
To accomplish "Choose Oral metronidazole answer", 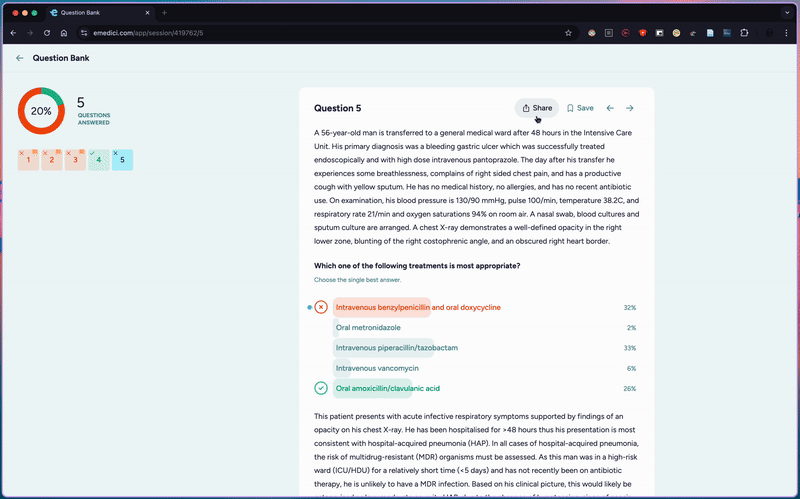I will 368,328.
